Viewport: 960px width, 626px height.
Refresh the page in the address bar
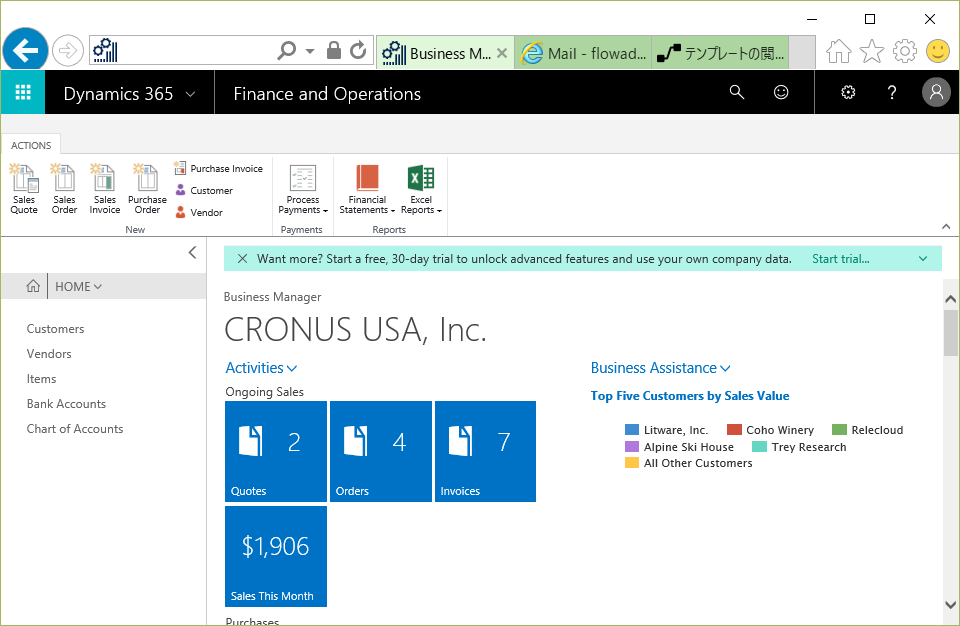click(x=358, y=50)
